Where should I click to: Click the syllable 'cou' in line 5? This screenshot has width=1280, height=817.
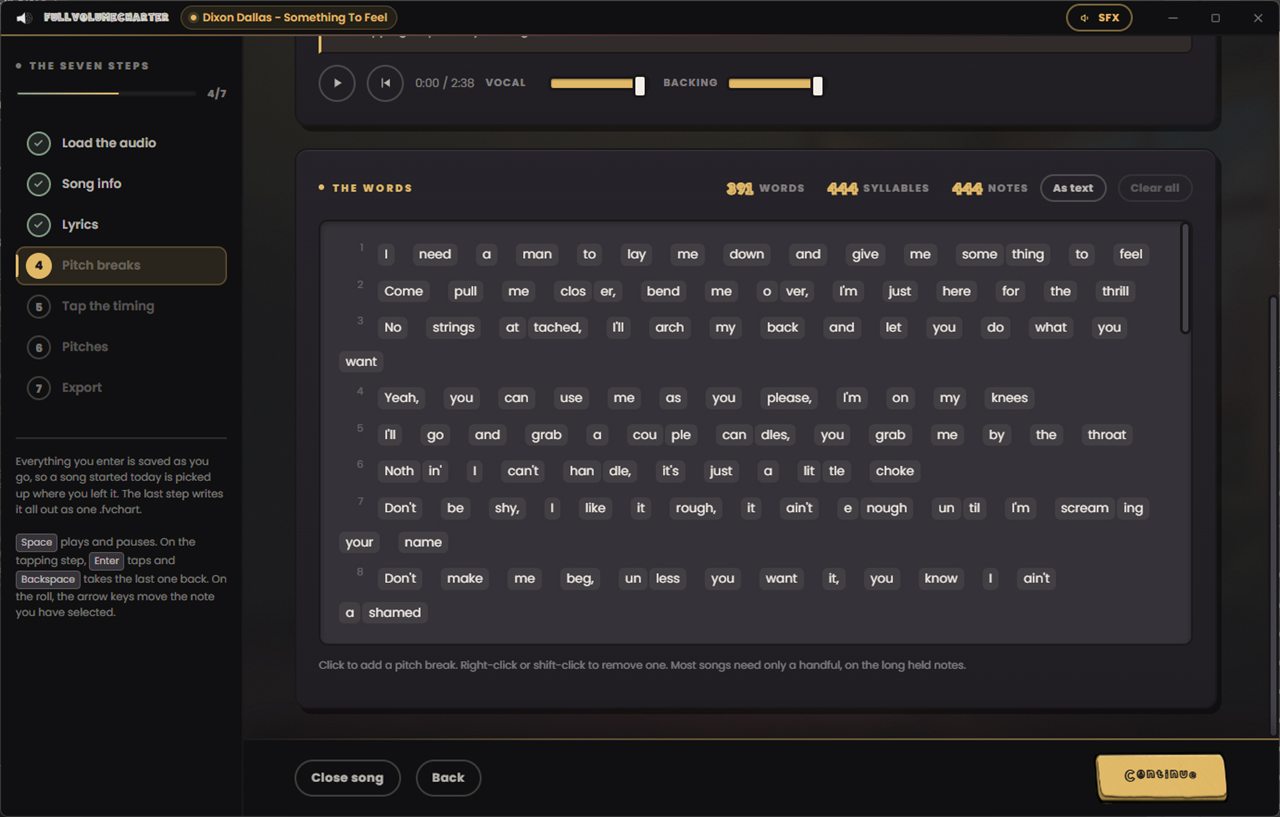[x=645, y=435]
